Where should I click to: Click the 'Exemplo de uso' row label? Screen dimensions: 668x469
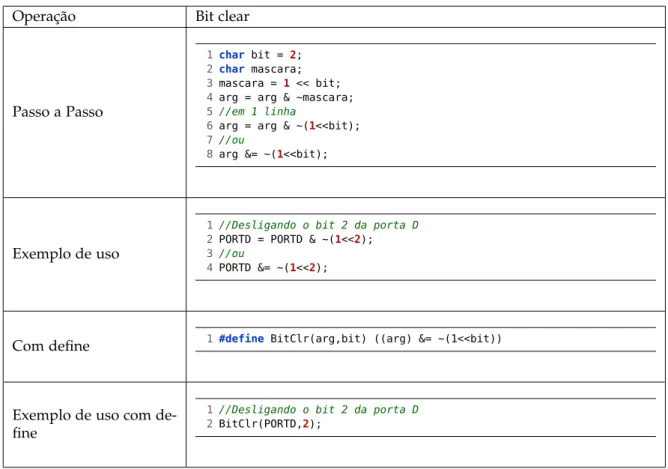pyautogui.click(x=66, y=253)
